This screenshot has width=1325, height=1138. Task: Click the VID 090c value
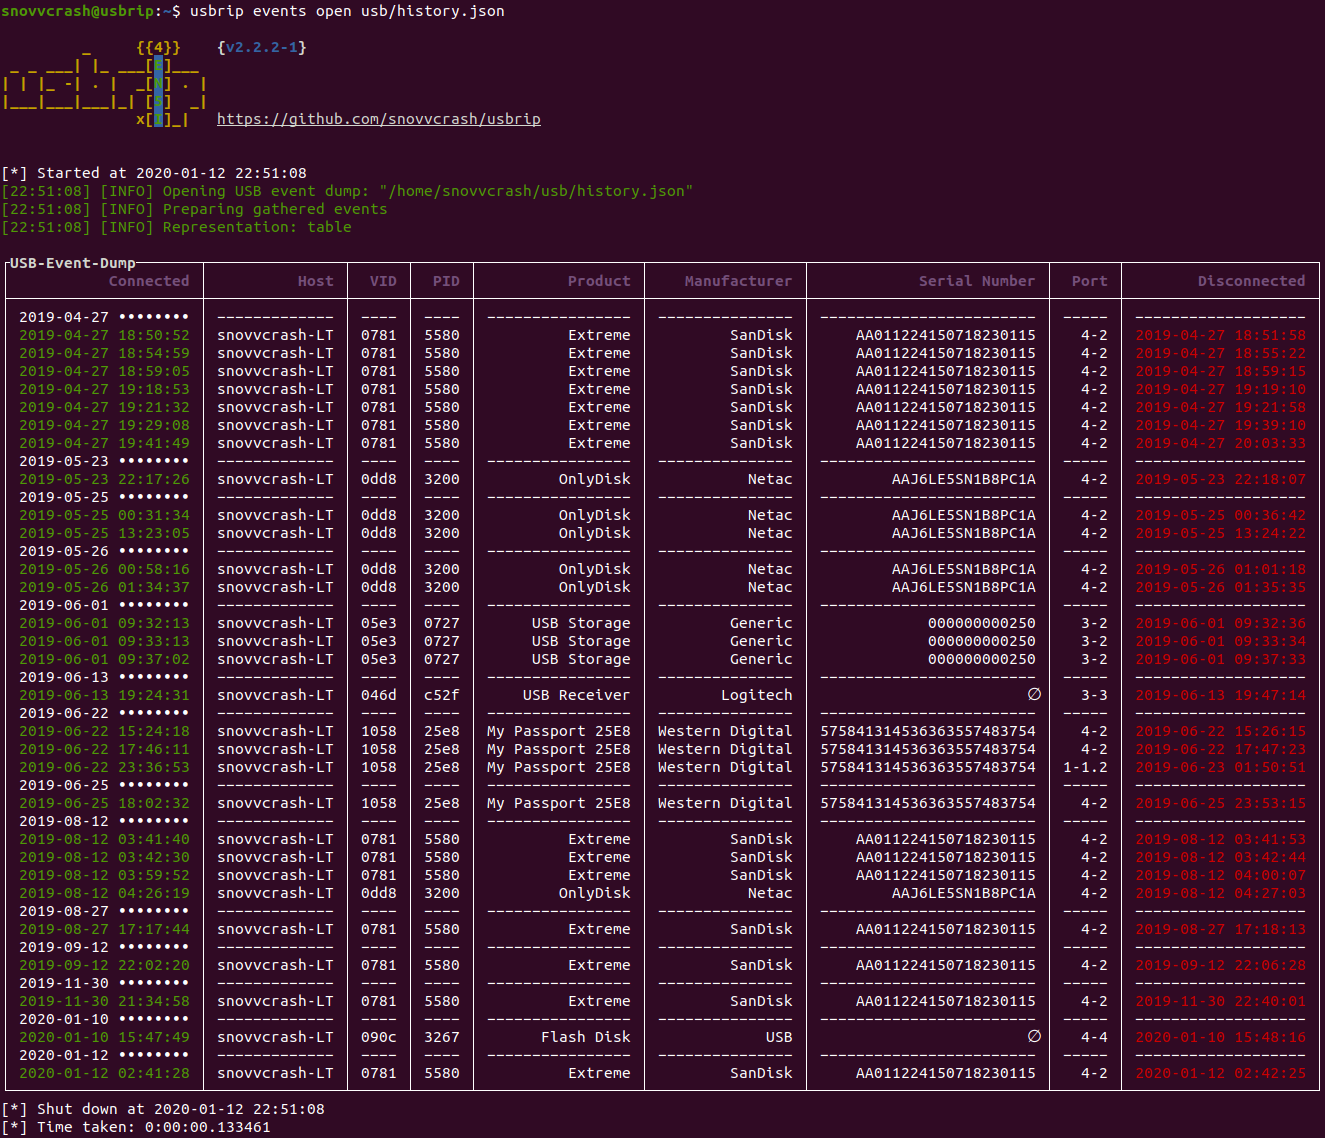tap(379, 1037)
